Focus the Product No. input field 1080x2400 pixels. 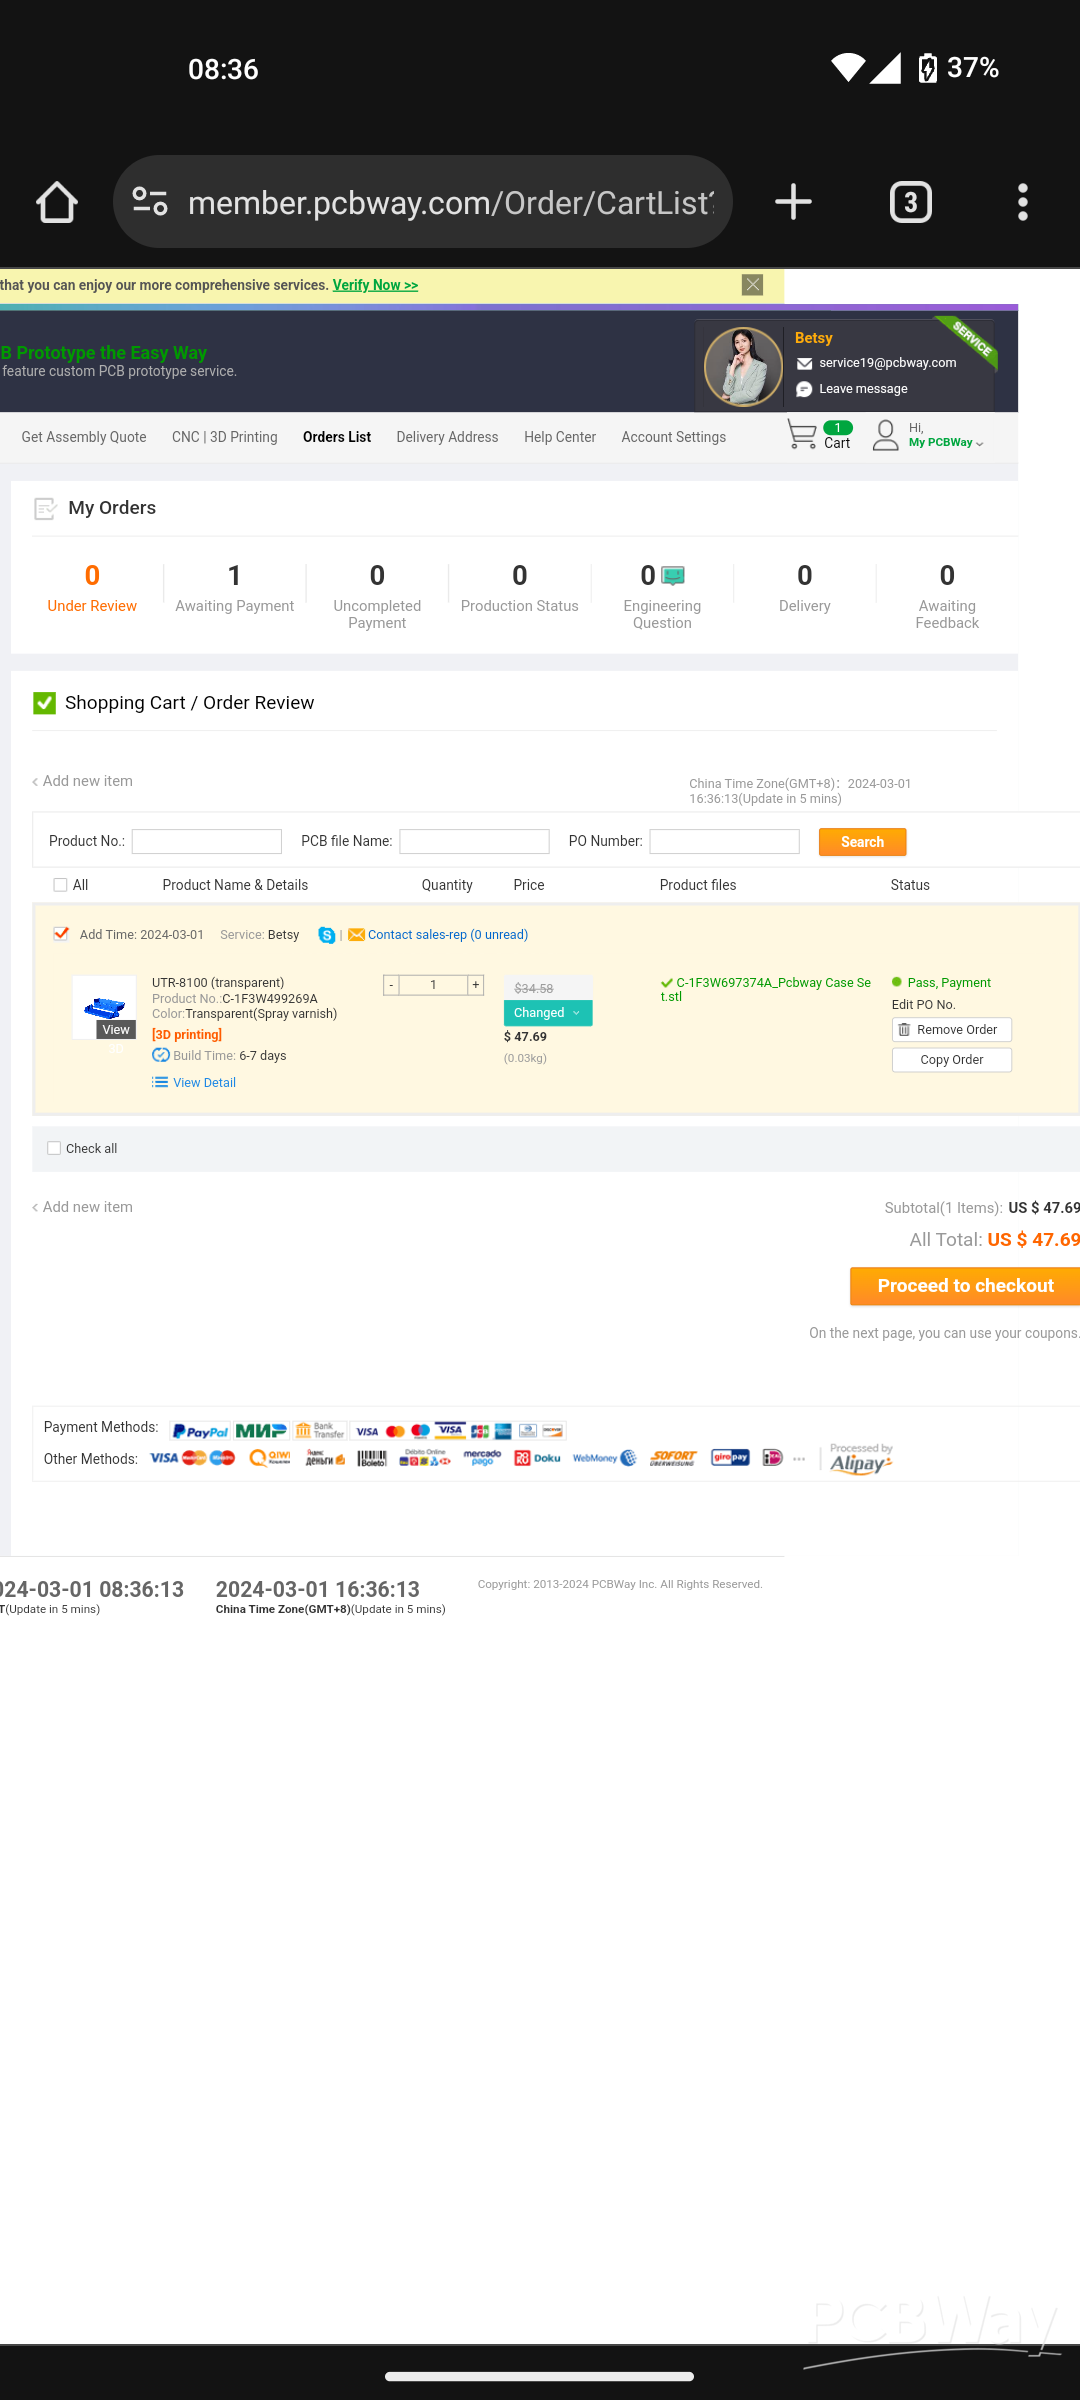point(207,841)
